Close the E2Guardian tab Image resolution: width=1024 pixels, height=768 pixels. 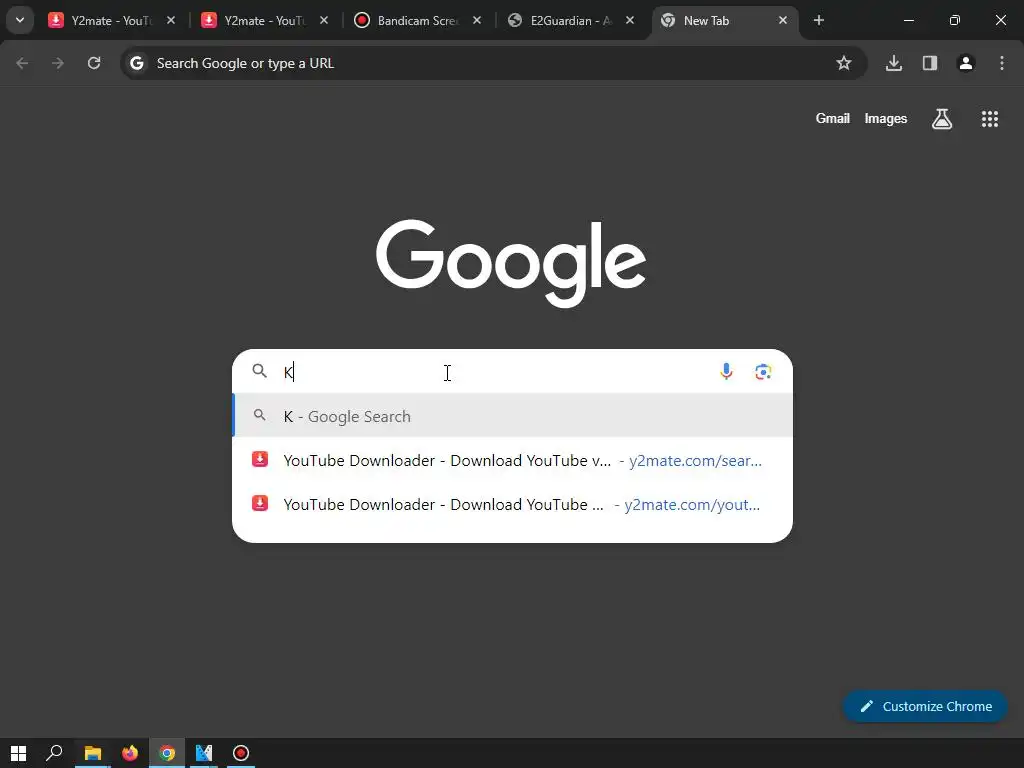coord(630,20)
